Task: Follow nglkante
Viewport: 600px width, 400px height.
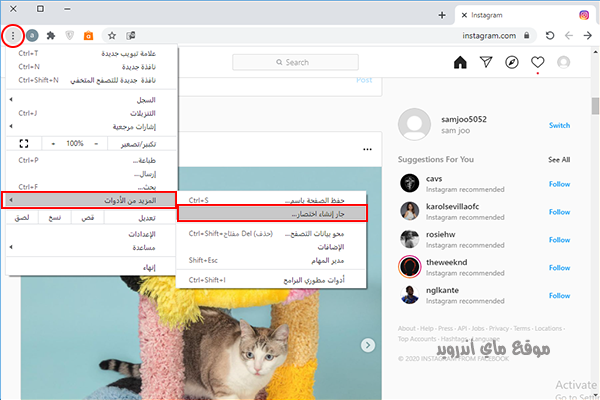Action: point(559,296)
